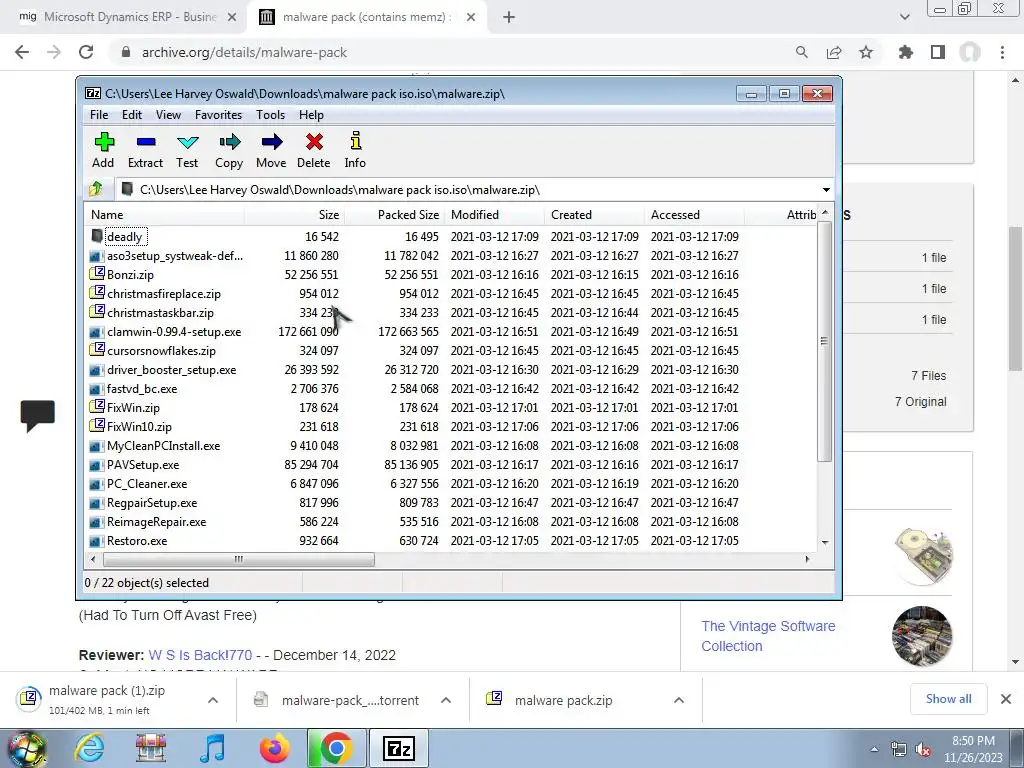Click the archive.org URL address field
Viewport: 1024px width, 768px height.
click(244, 52)
